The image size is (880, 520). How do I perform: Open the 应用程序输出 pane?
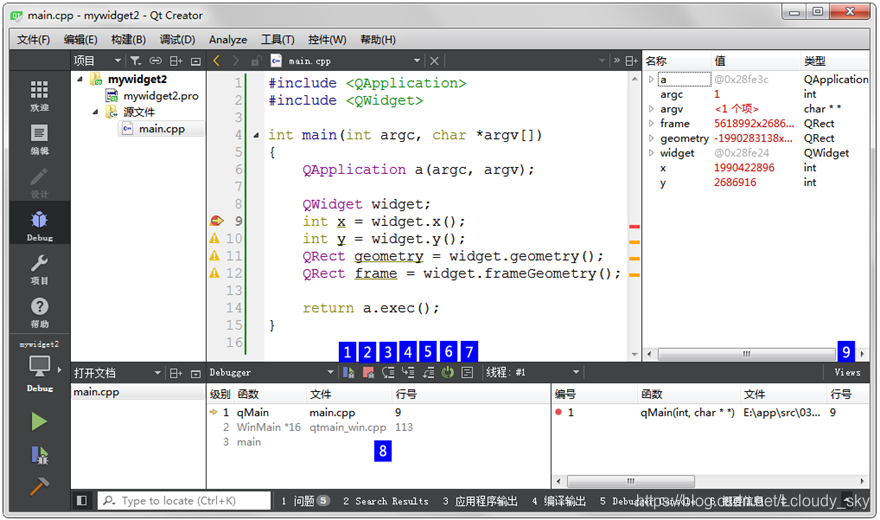480,501
